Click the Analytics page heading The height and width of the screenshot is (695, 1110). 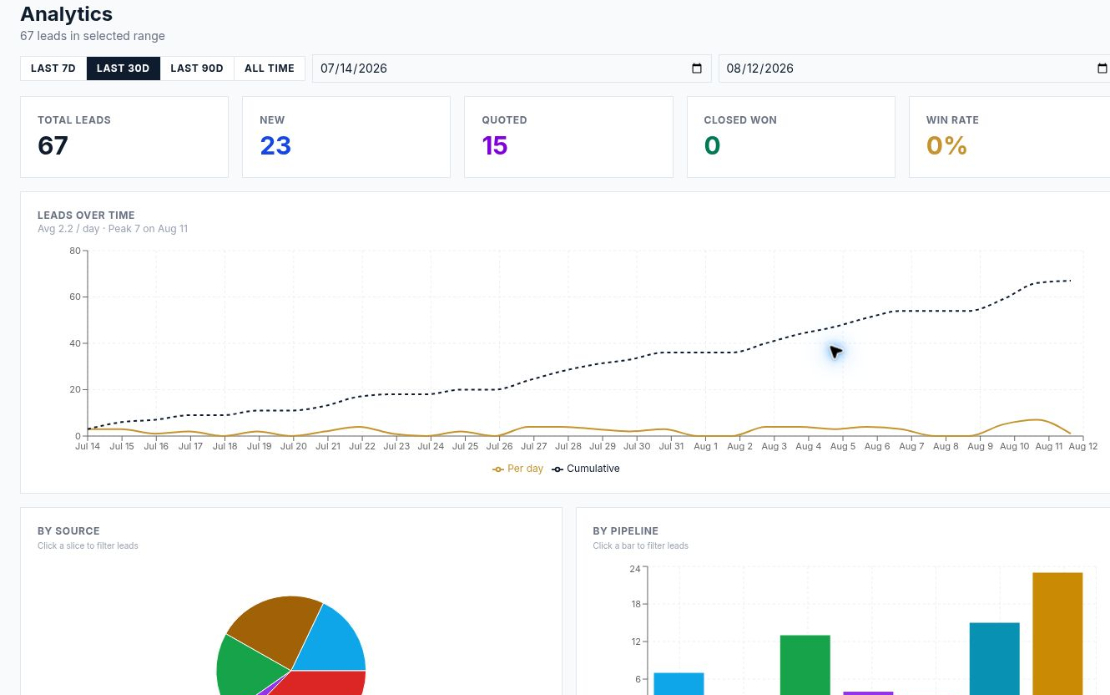(x=67, y=14)
